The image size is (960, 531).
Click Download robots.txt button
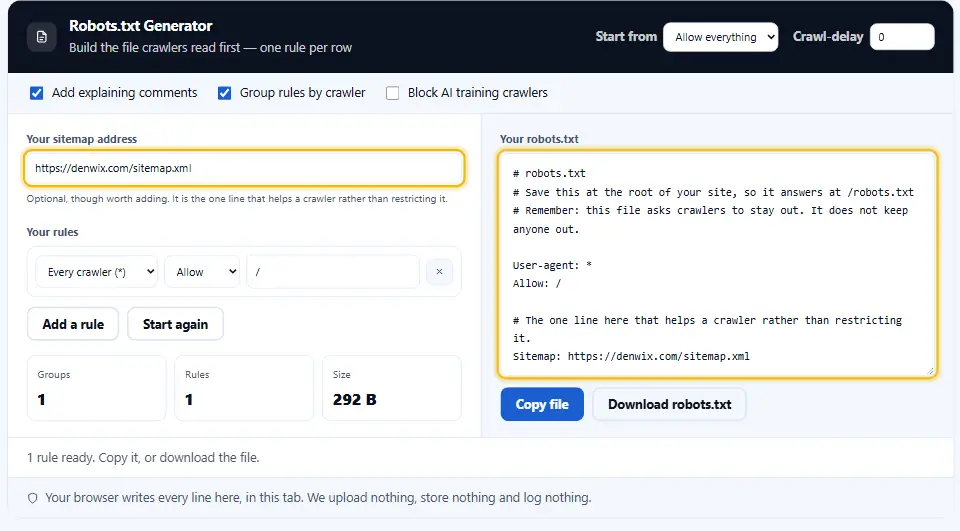[669, 404]
